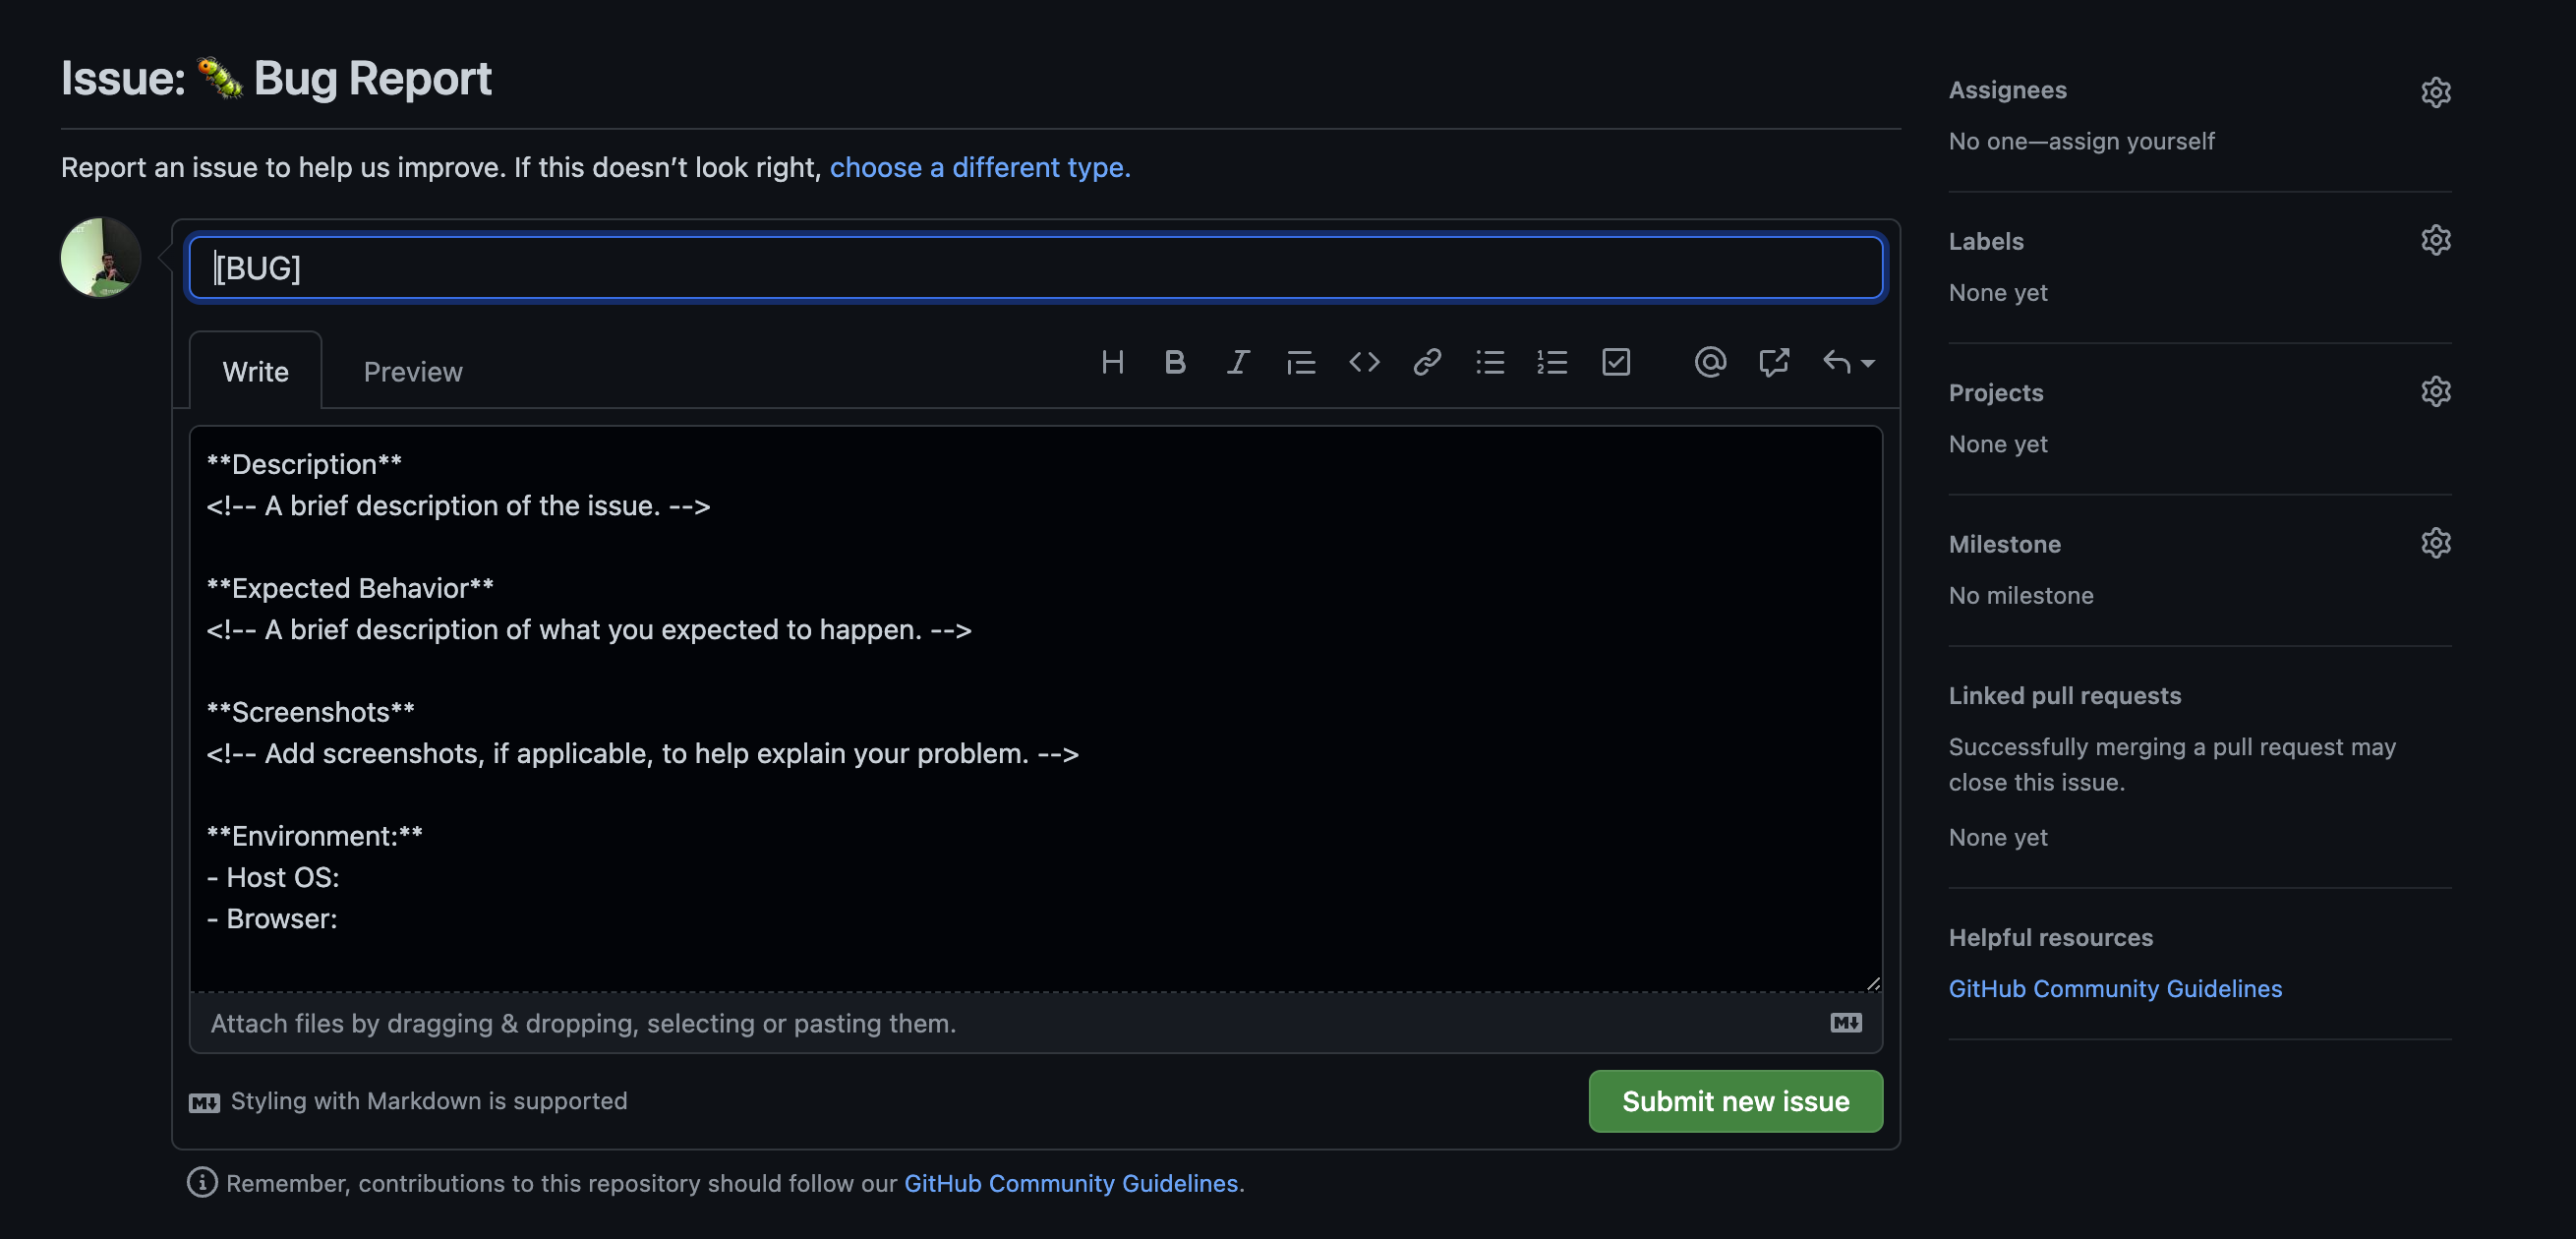
Task: Open the Assignees gear menu
Action: 2435,92
